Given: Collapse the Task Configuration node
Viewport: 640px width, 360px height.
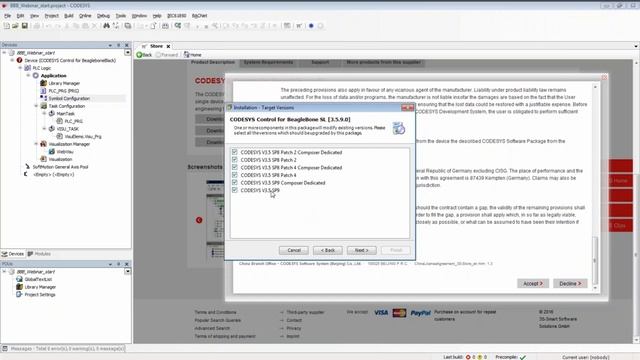Looking at the screenshot, I should [x=36, y=106].
